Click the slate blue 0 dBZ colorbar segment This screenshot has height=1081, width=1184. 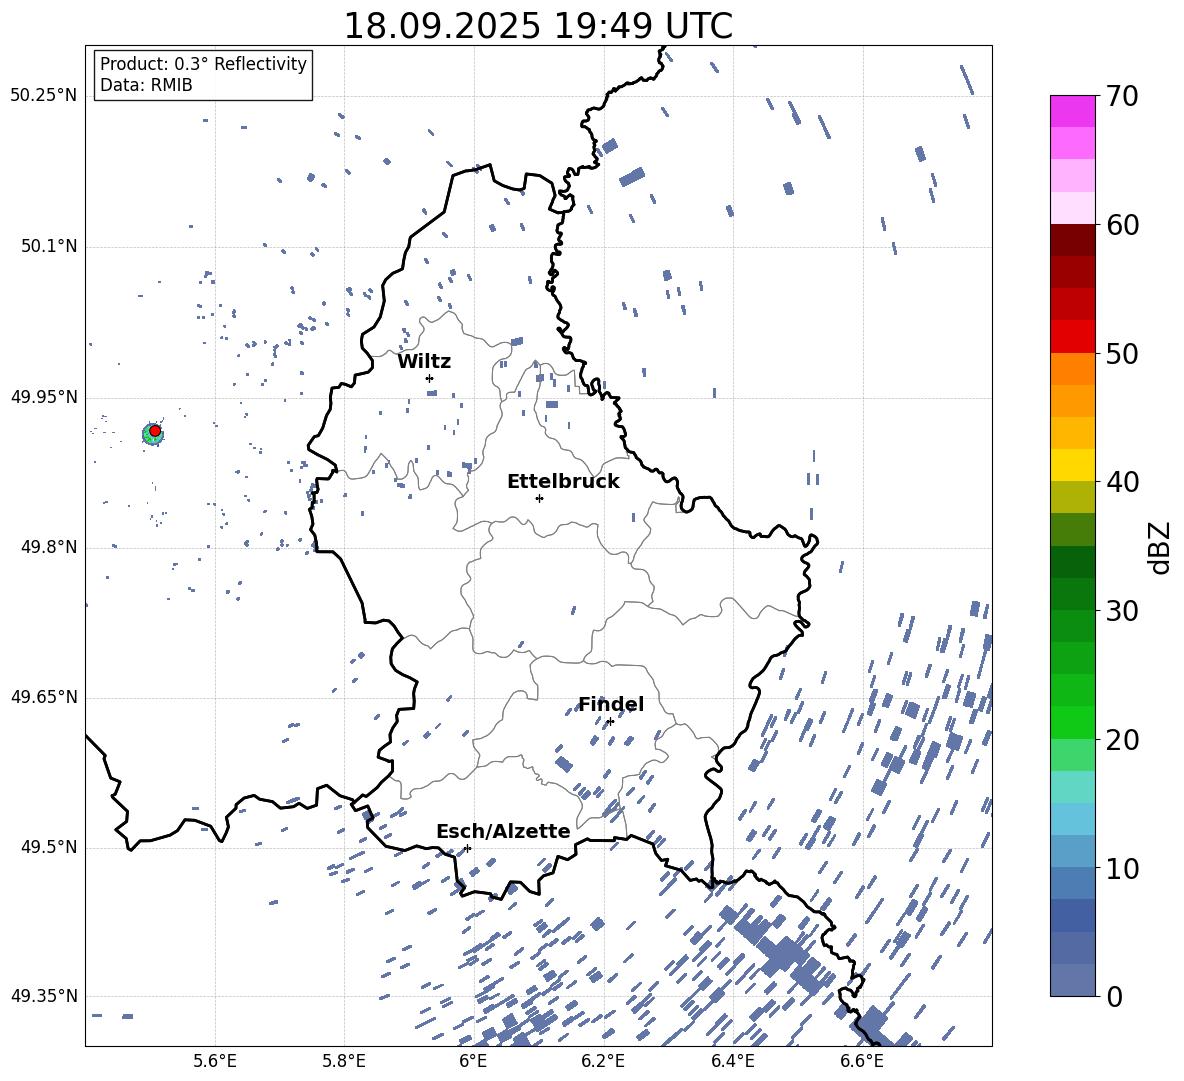[x=1072, y=980]
